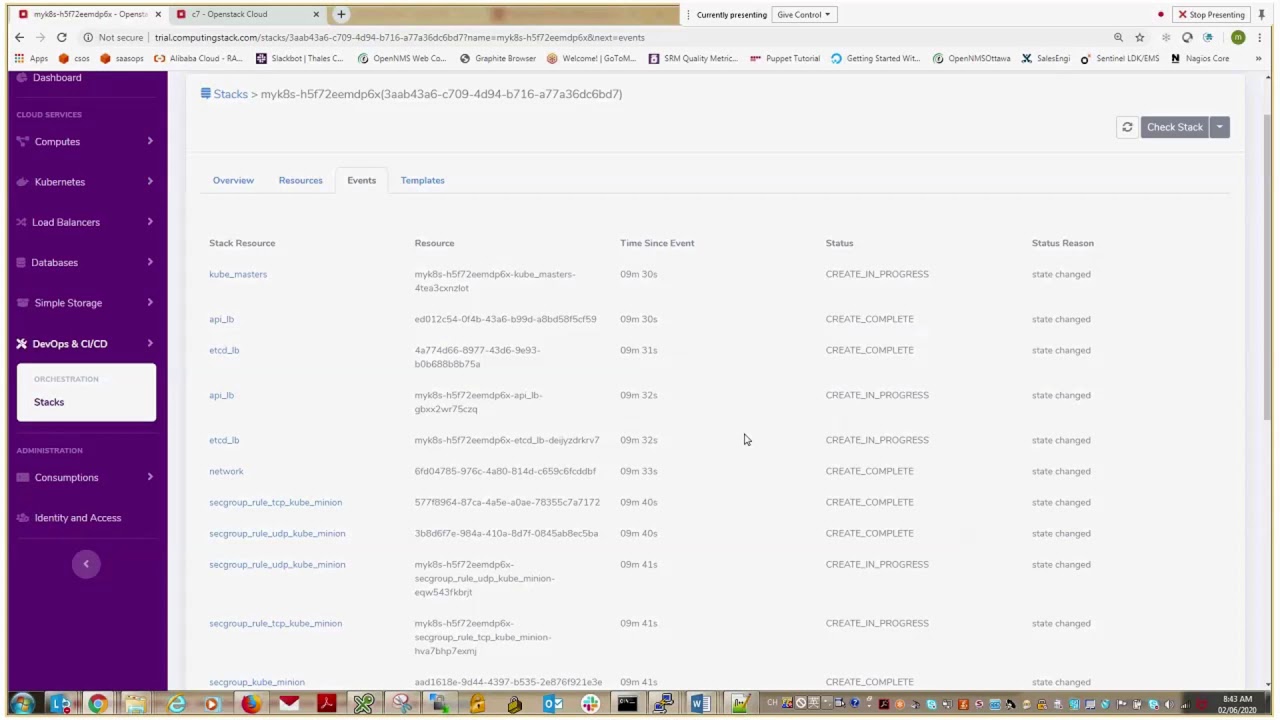Click the refresh stack icon button
Viewport: 1280px width, 720px height.
(x=1127, y=127)
